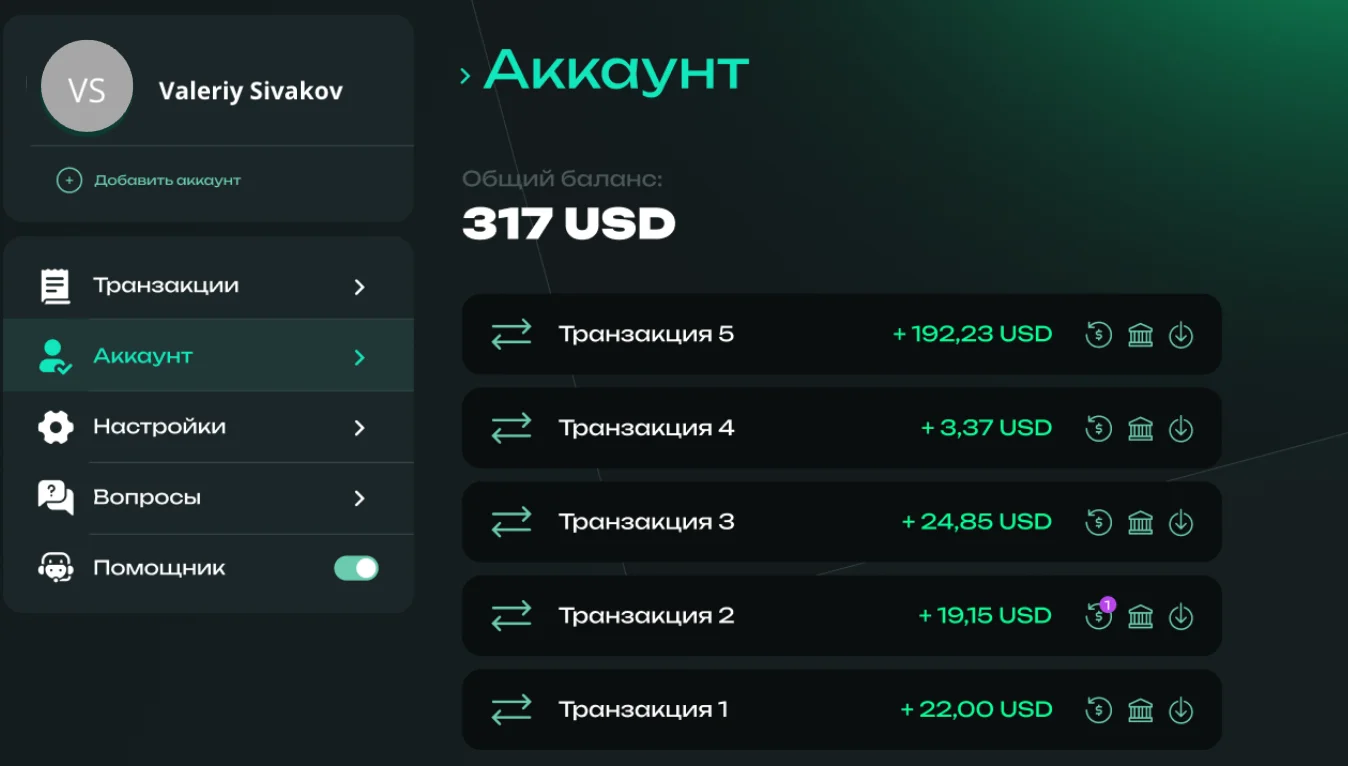This screenshot has height=766, width=1348.
Task: Click the transfer arrows icon of Транзакция 2
Action: click(x=511, y=616)
